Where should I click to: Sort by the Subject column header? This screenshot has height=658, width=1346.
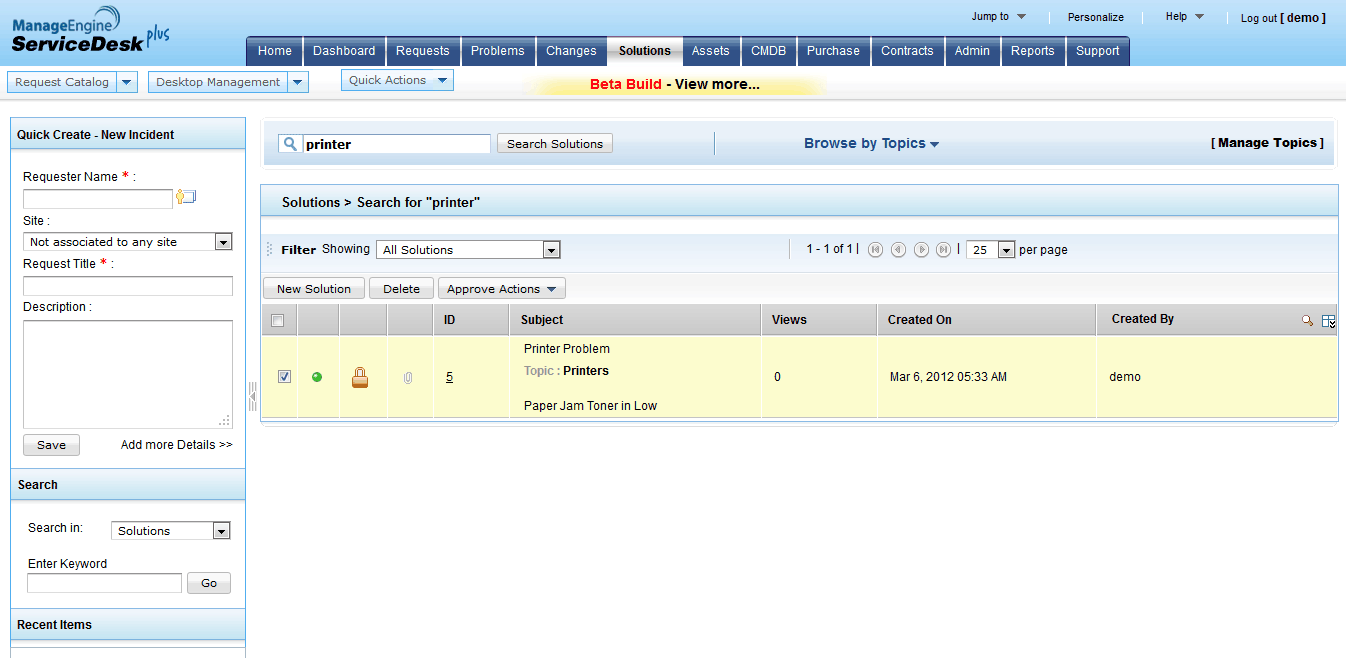click(542, 320)
